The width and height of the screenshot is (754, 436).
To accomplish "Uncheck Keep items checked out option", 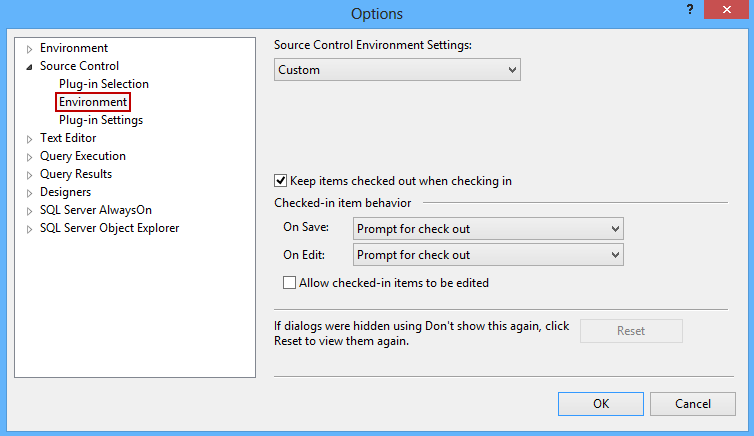I will 281,181.
